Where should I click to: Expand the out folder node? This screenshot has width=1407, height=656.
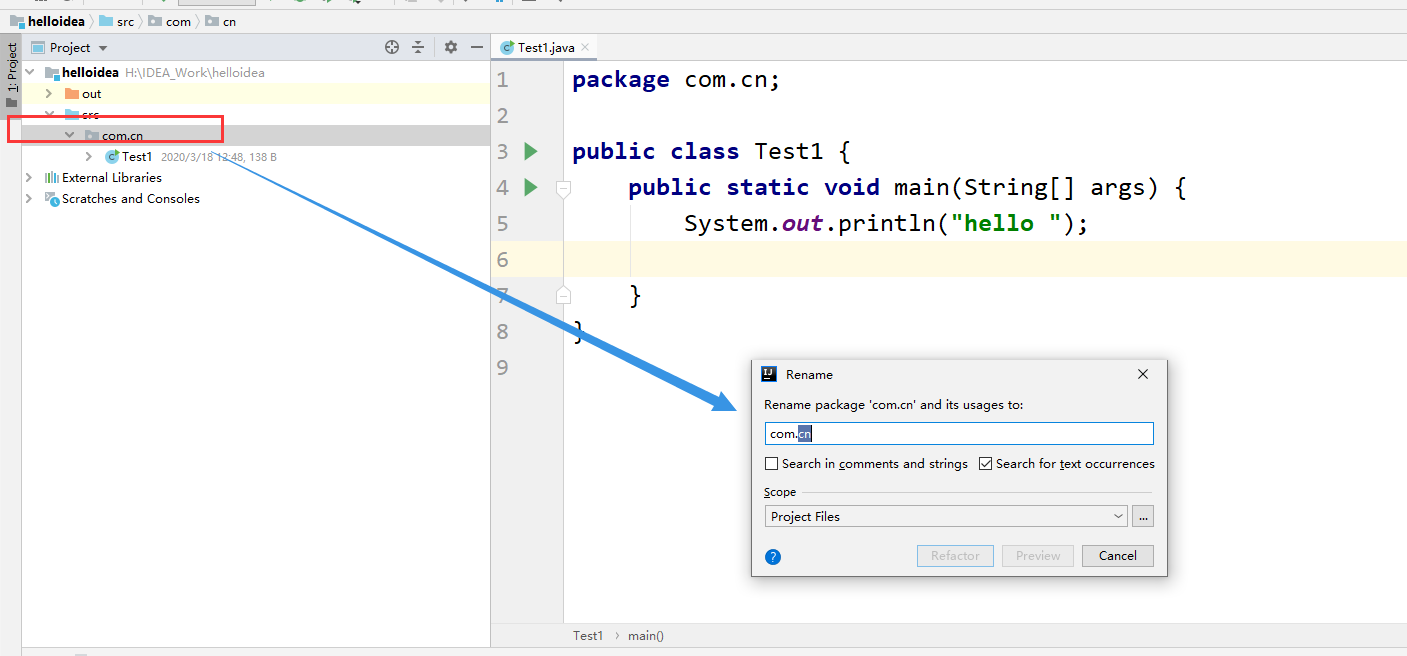click(x=49, y=94)
